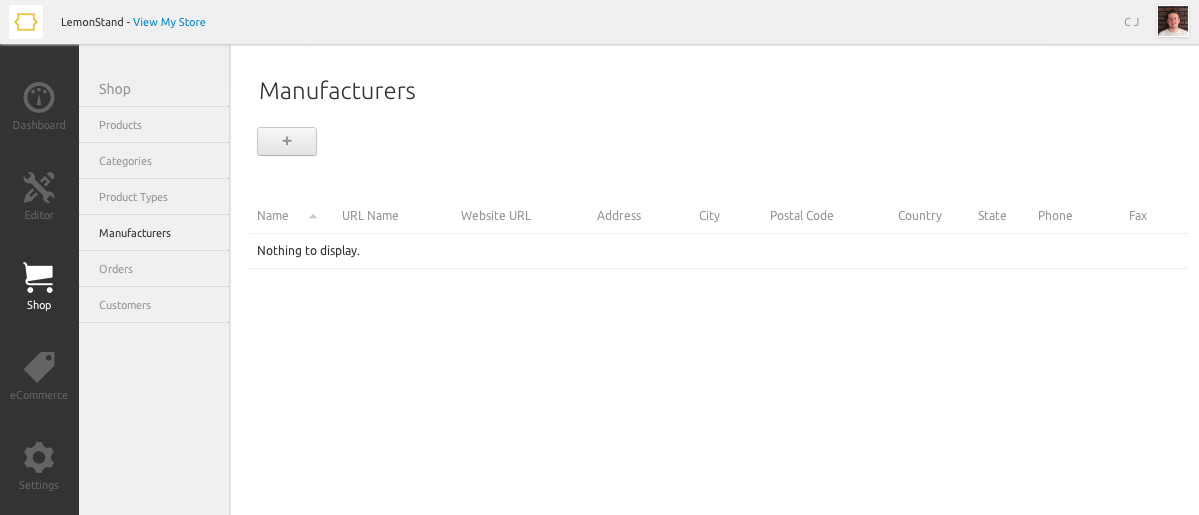Sort table by URL Name column
Screen dimensions: 1199x515
click(370, 216)
